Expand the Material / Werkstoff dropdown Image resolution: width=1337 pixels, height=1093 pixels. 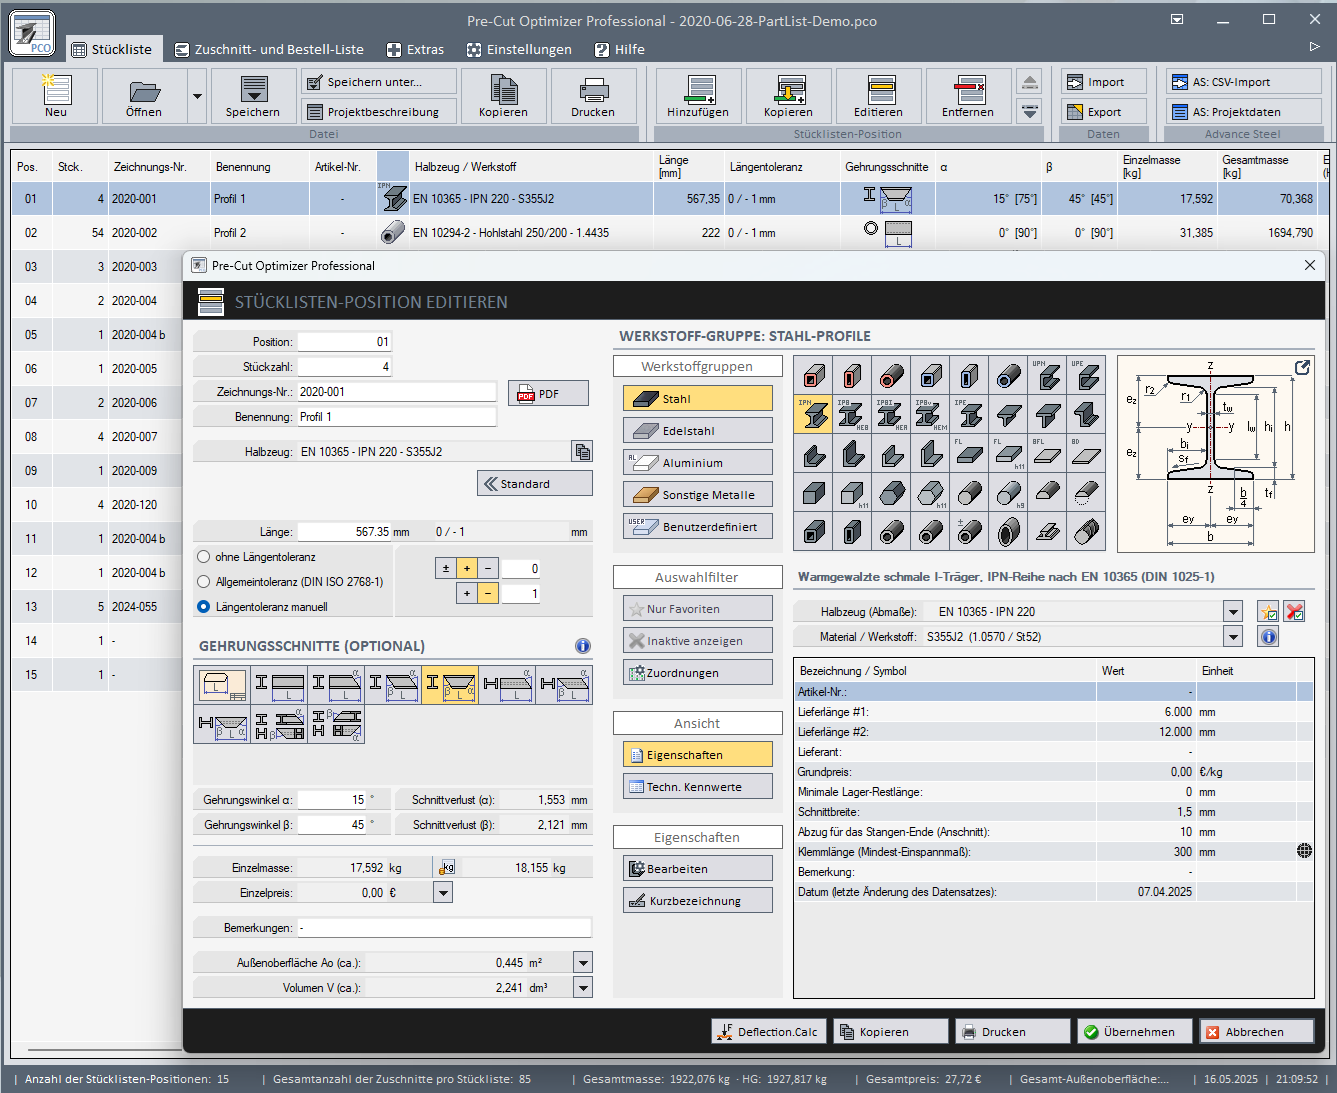(1233, 637)
